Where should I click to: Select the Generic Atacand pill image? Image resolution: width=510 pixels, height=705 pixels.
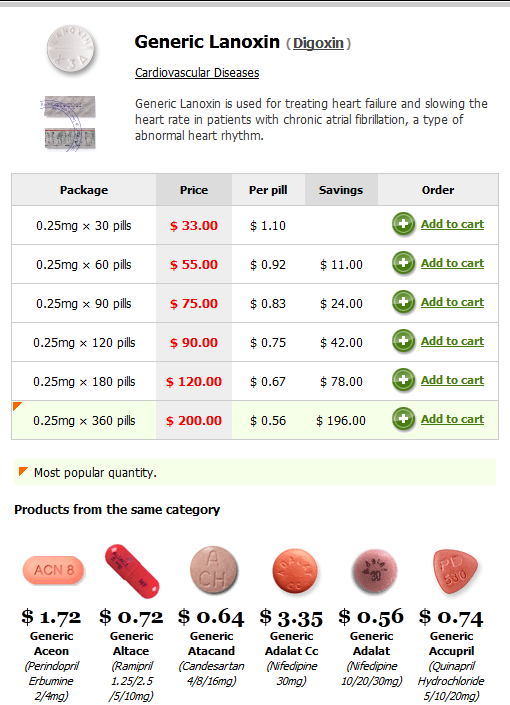pyautogui.click(x=213, y=571)
